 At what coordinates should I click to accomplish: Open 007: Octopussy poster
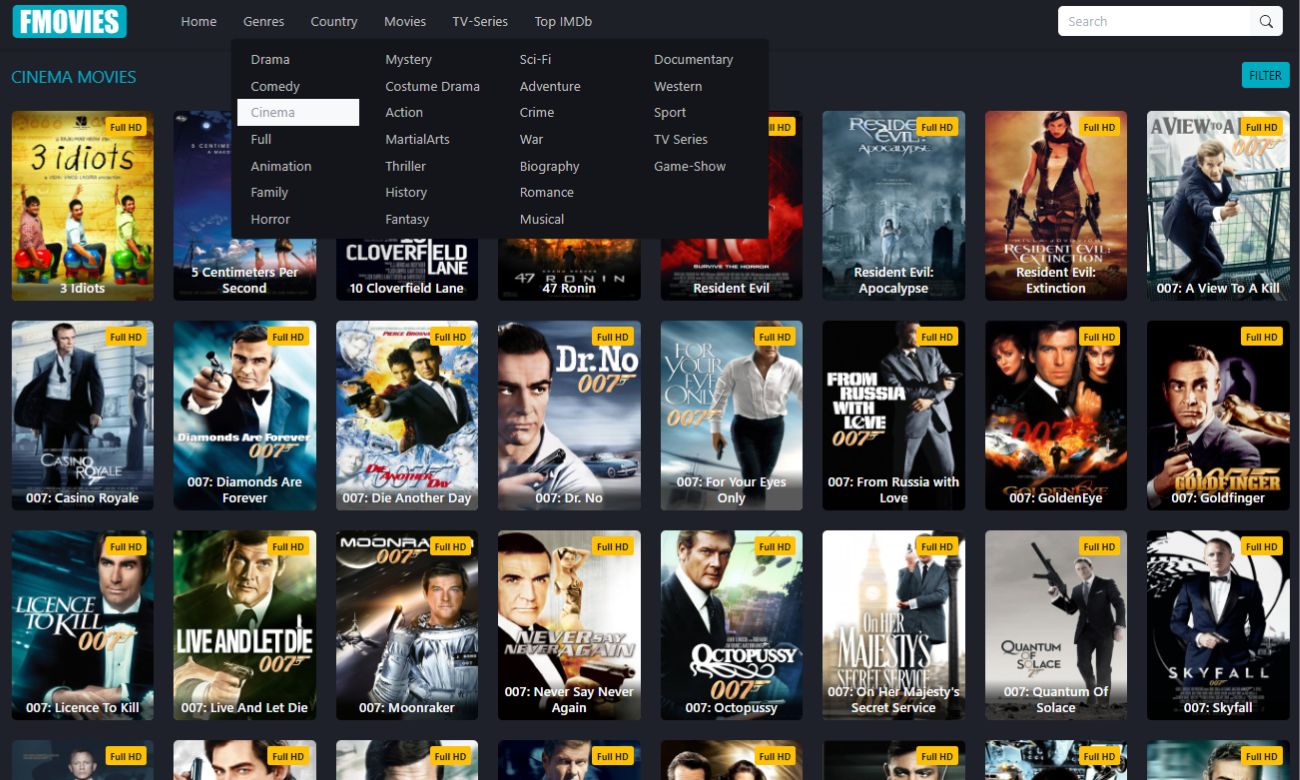pyautogui.click(x=731, y=625)
